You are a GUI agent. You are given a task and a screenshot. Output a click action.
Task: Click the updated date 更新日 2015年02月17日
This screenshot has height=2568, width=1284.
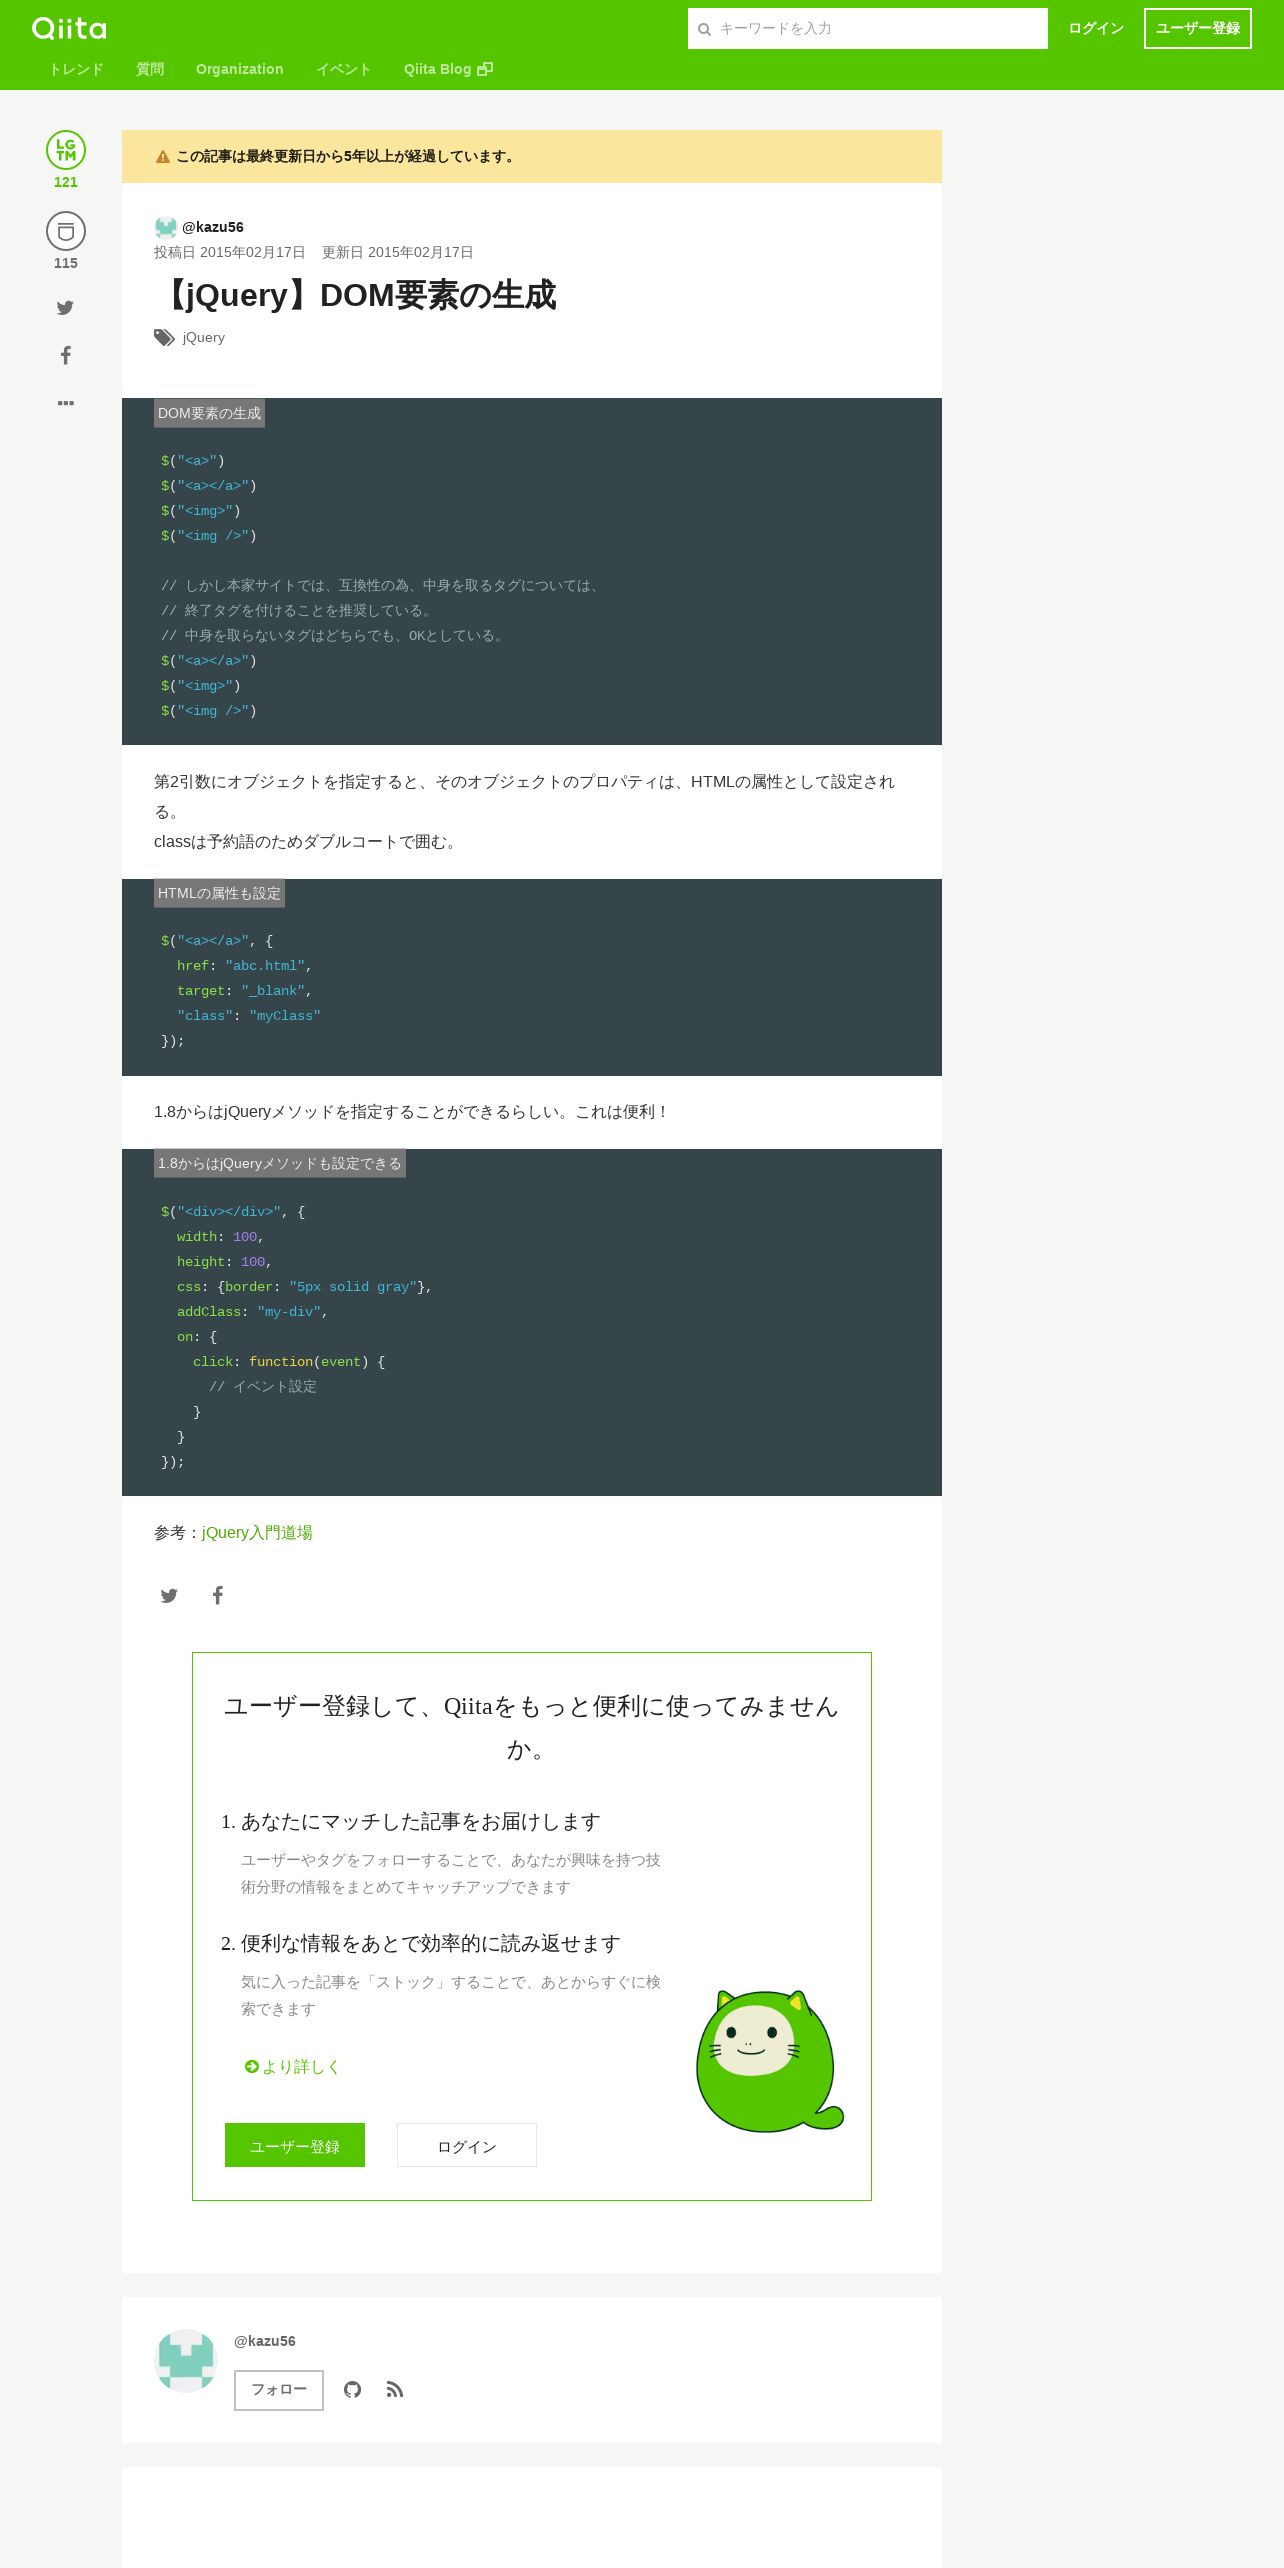[x=398, y=253]
